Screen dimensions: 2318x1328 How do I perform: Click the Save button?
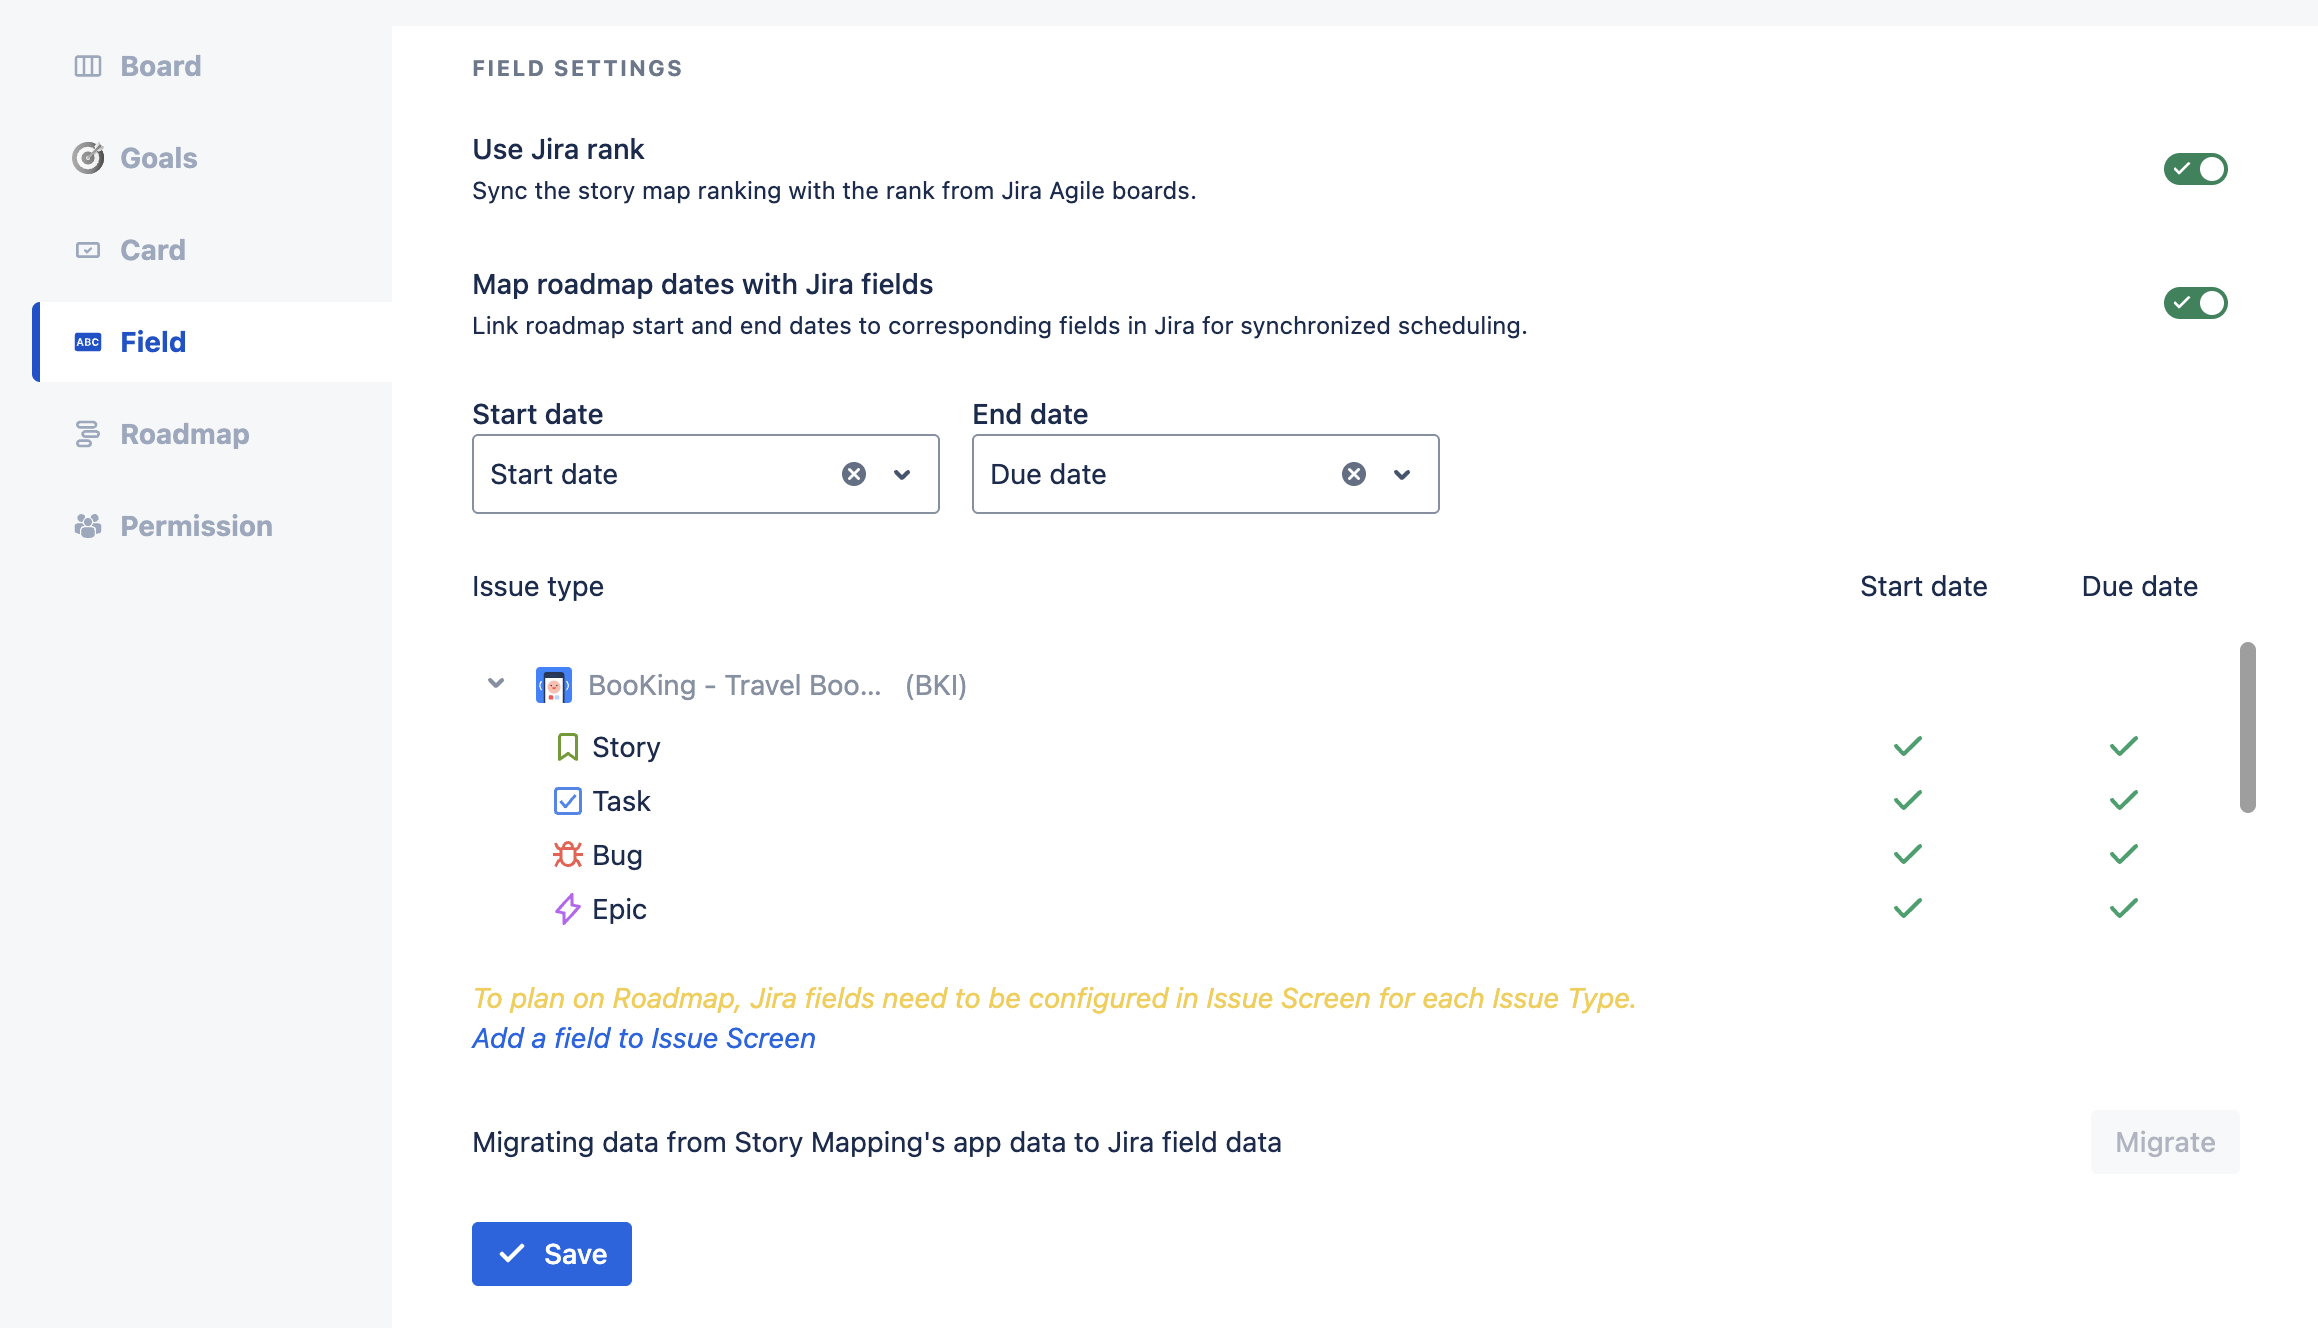(x=552, y=1254)
